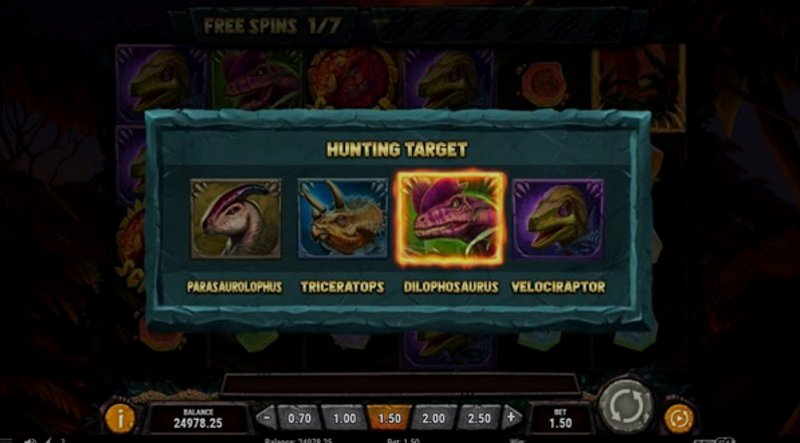
Task: Set bet to 2.00
Action: coord(434,419)
